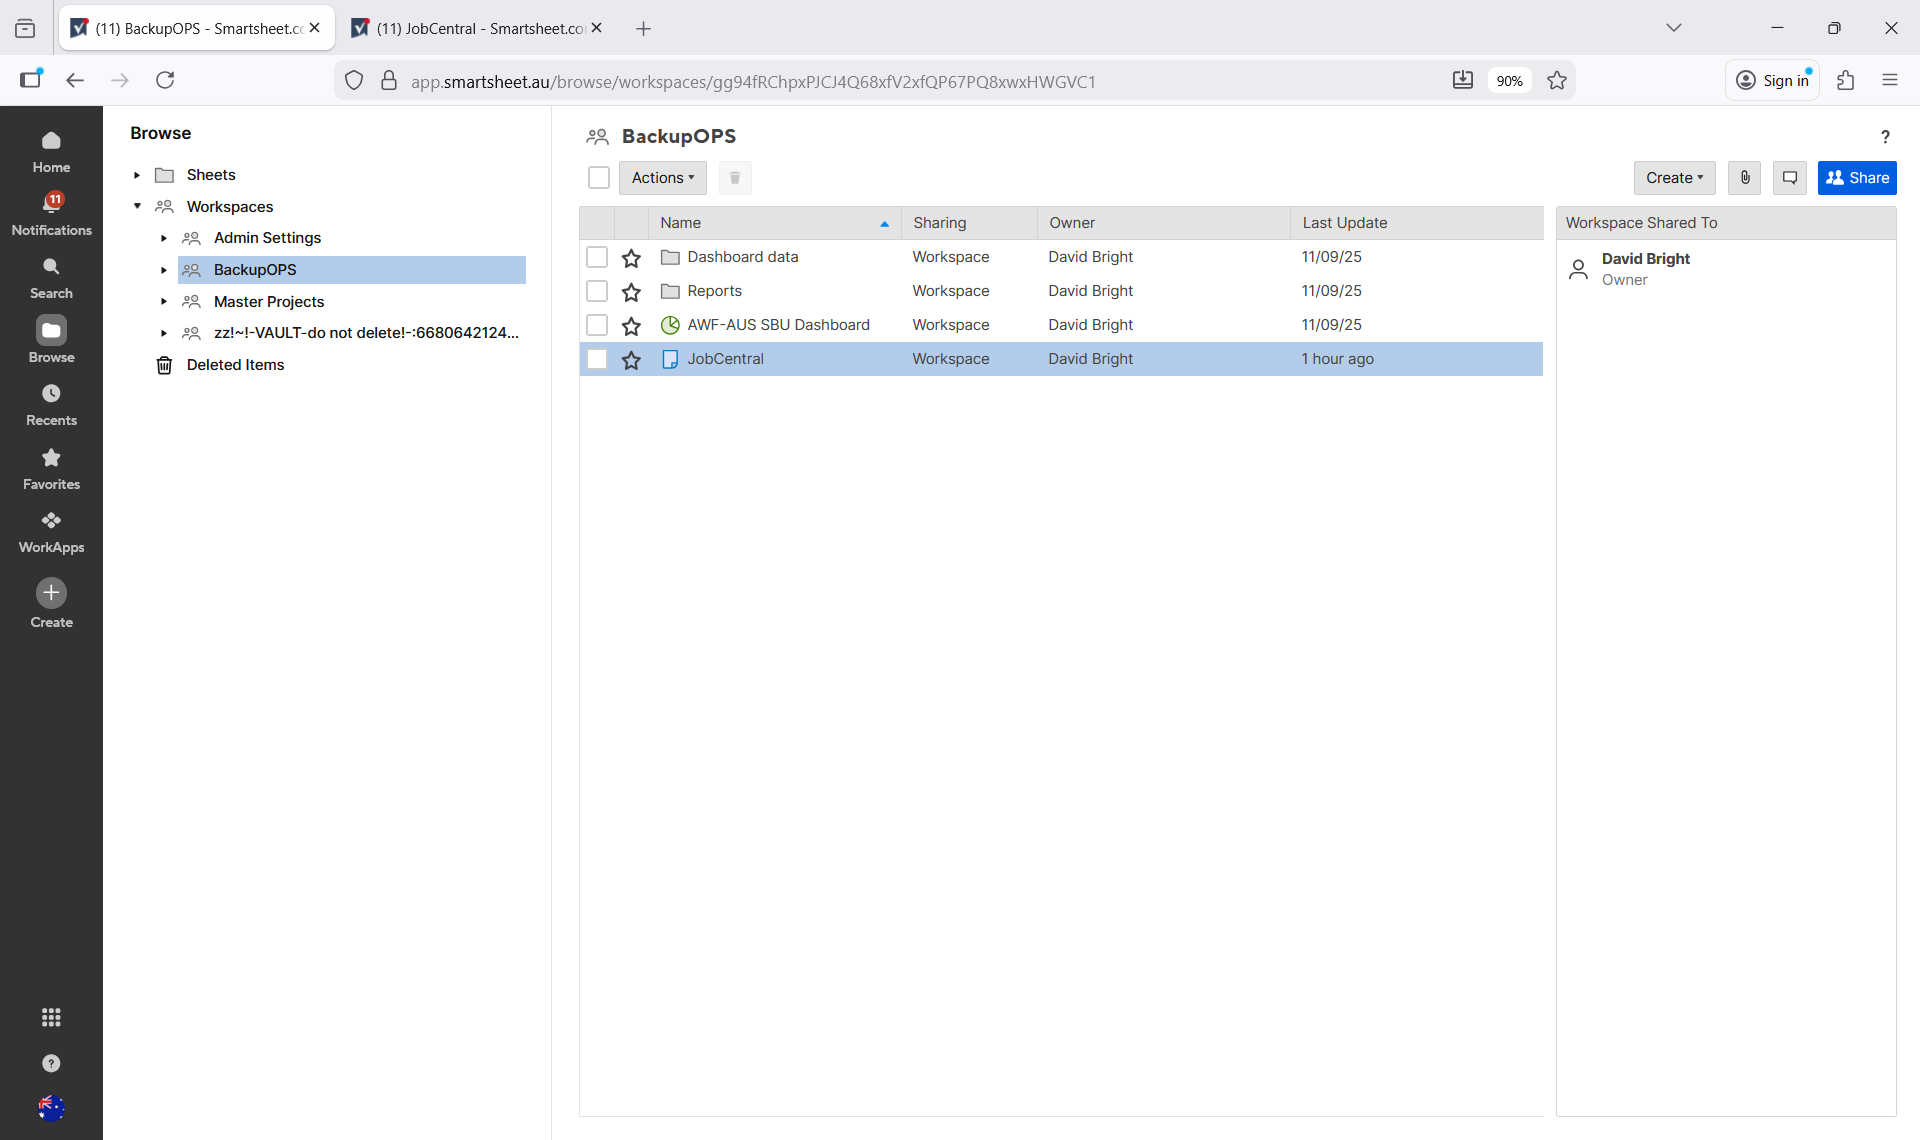Favorite the JobCentral sheet star

tap(631, 360)
